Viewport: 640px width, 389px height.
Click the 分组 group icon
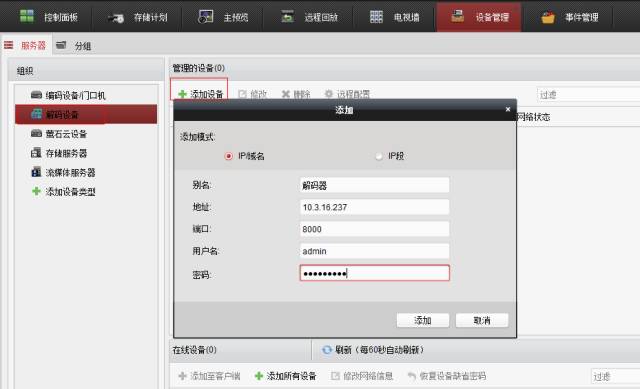[x=61, y=45]
